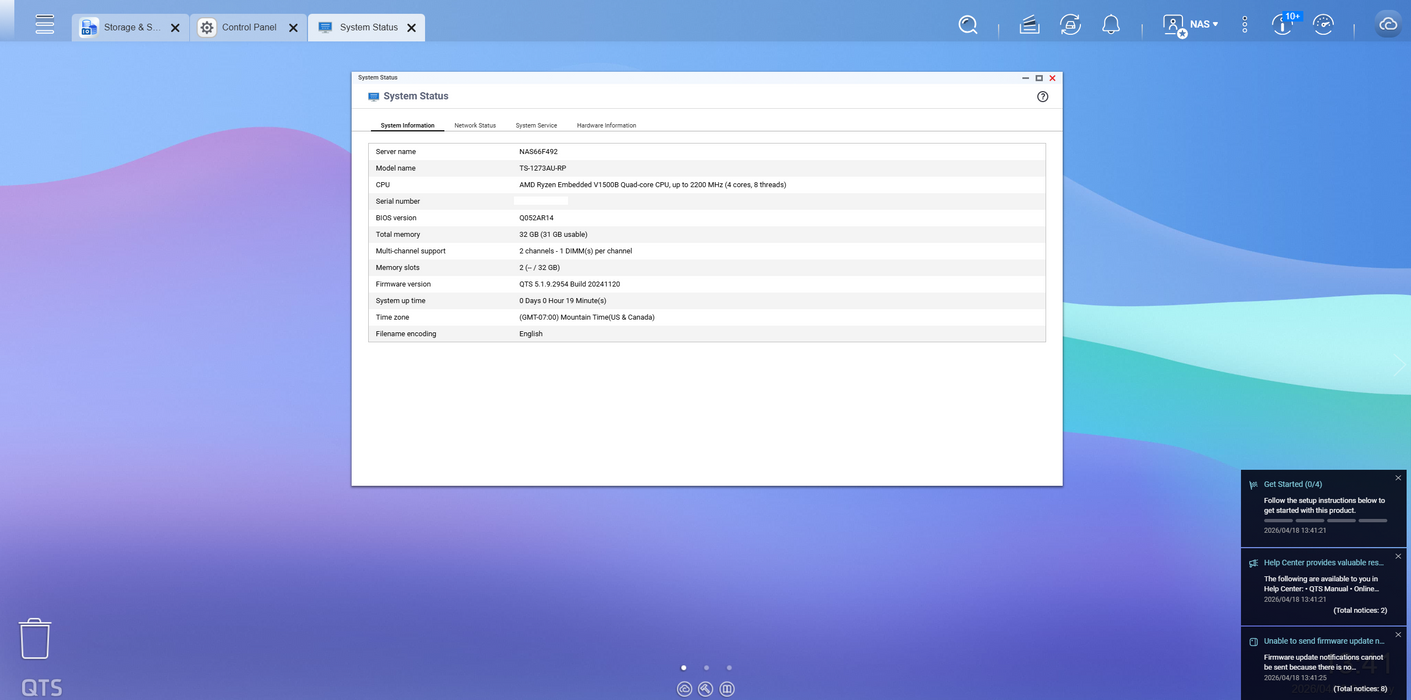Open the info icon with 10+ badge

click(x=1282, y=25)
